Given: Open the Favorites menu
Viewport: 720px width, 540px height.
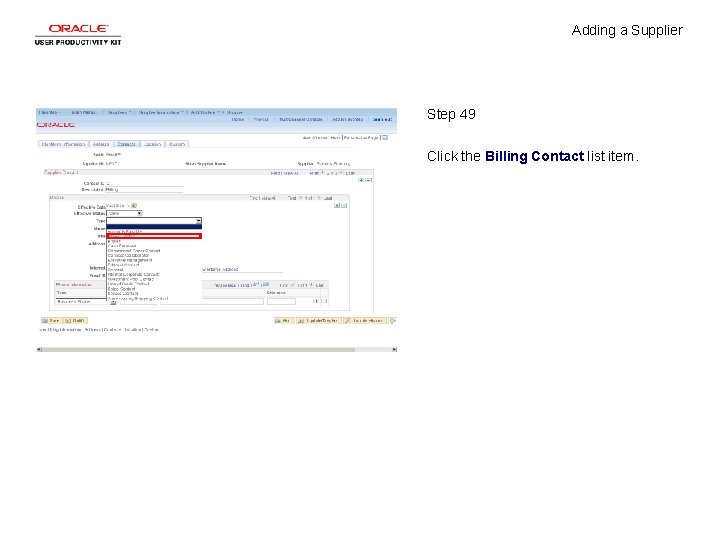Looking at the screenshot, I should [49, 112].
